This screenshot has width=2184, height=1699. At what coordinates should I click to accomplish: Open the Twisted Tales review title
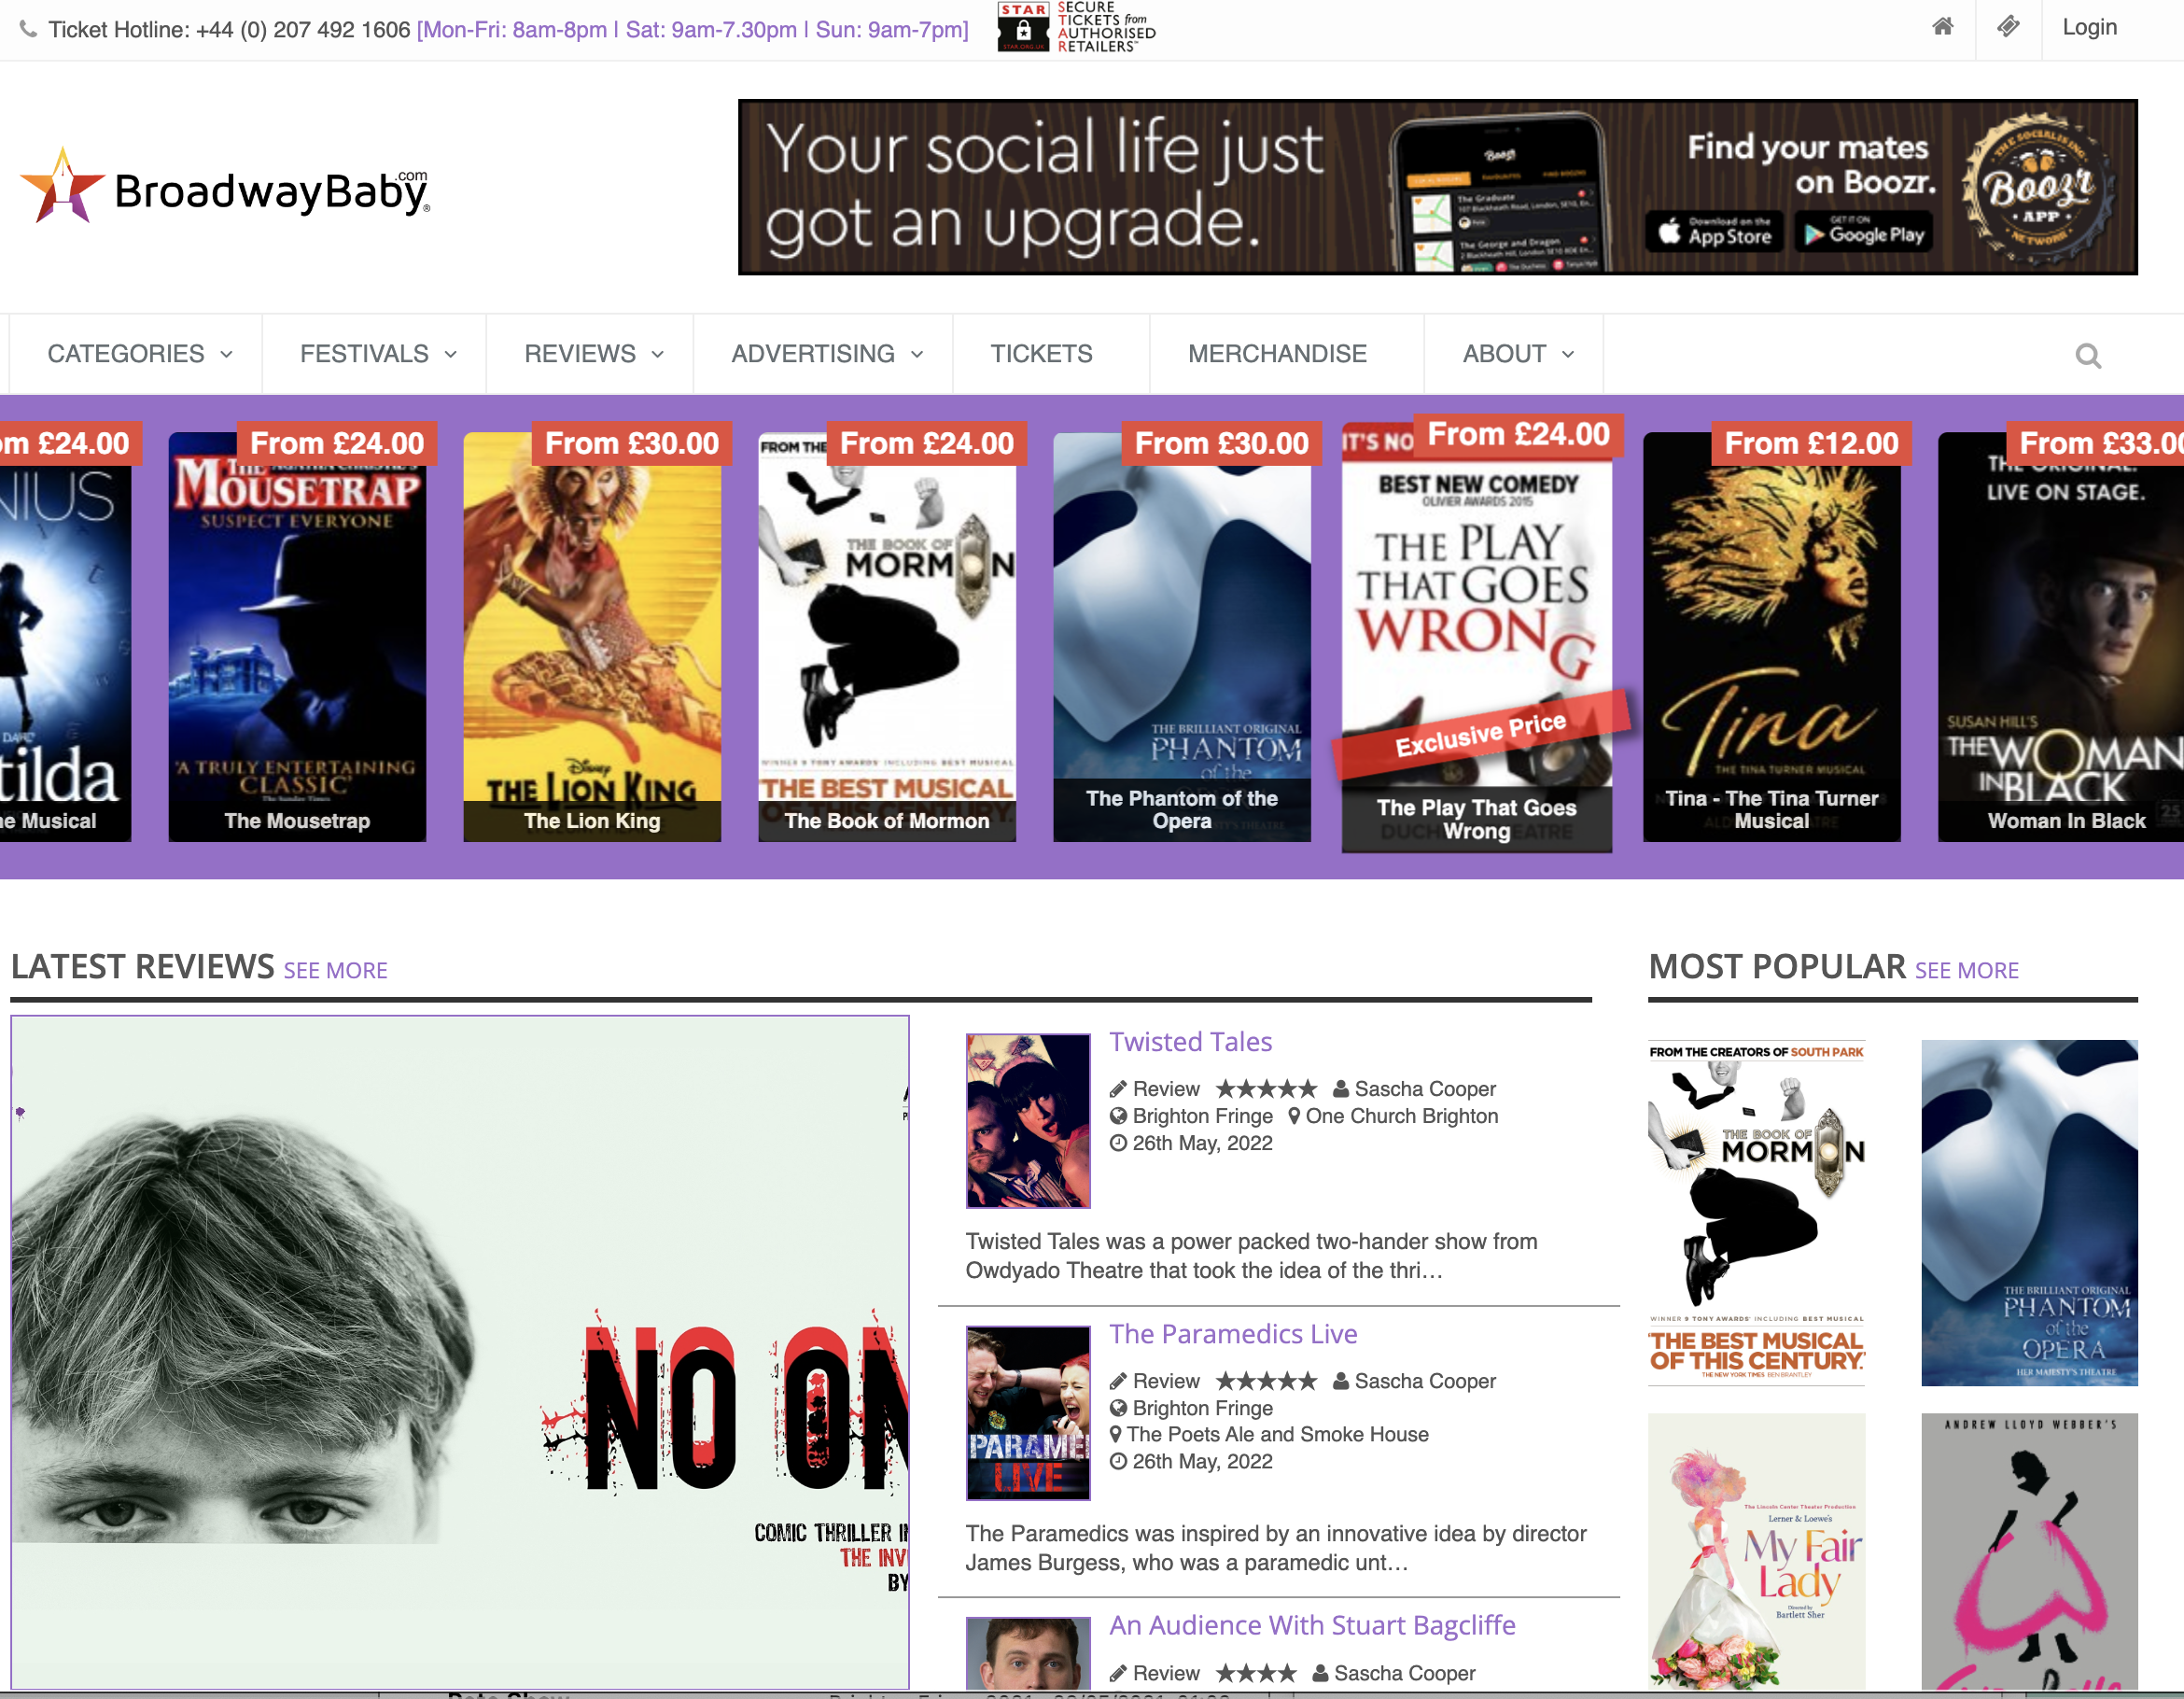1190,1042
